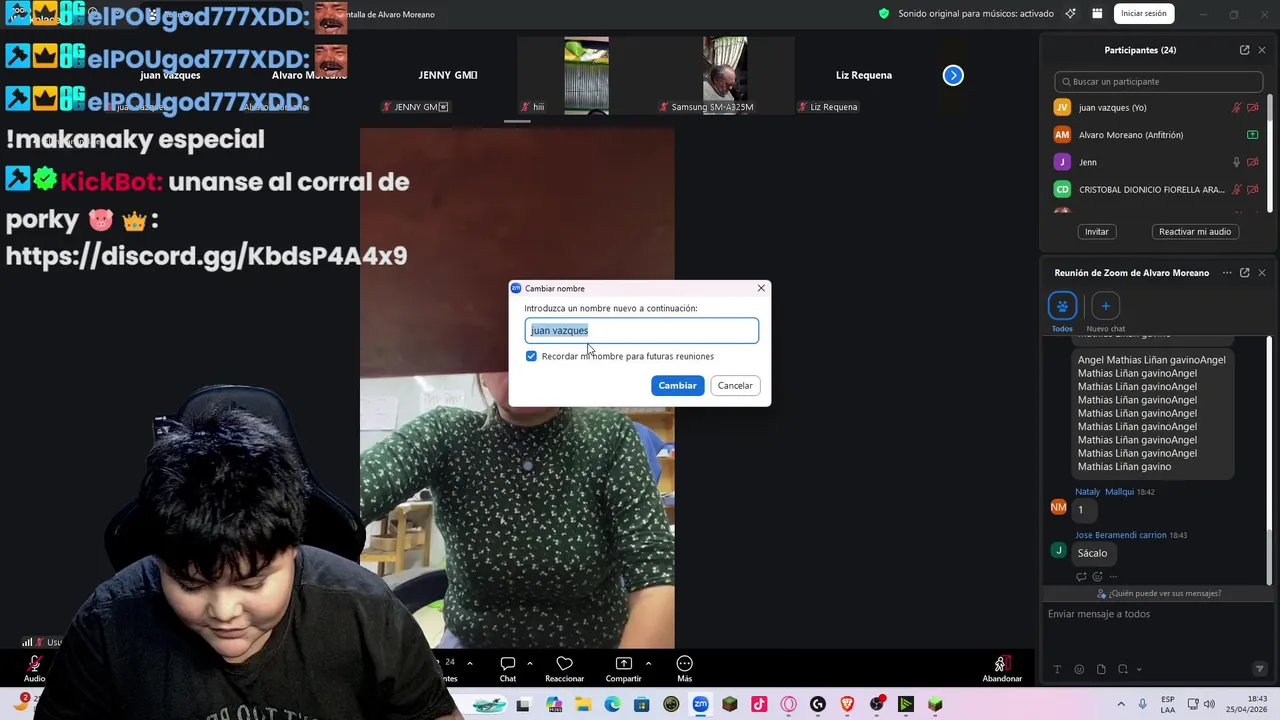Screen dimensions: 1280x720
Task: Open the Más options menu
Action: tap(684, 669)
